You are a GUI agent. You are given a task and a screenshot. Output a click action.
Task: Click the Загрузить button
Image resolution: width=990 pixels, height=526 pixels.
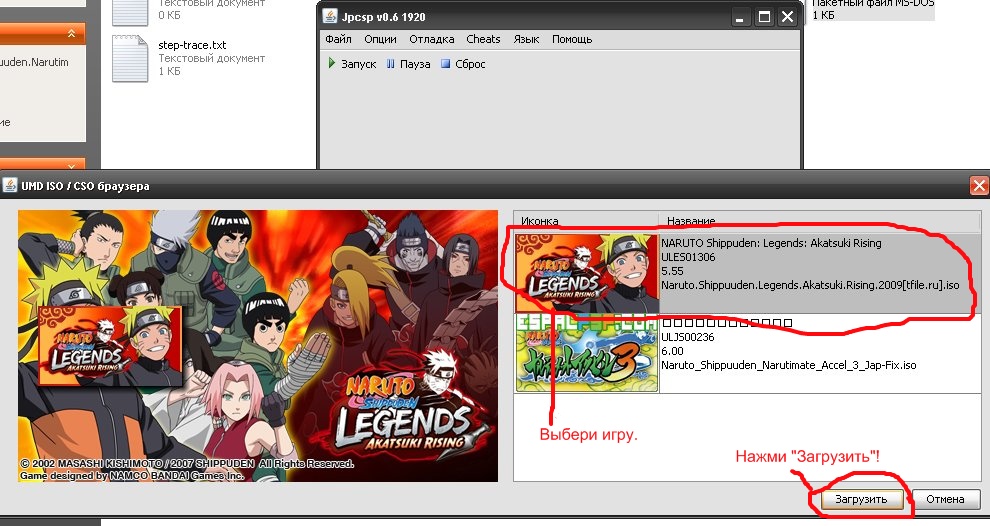tap(861, 499)
